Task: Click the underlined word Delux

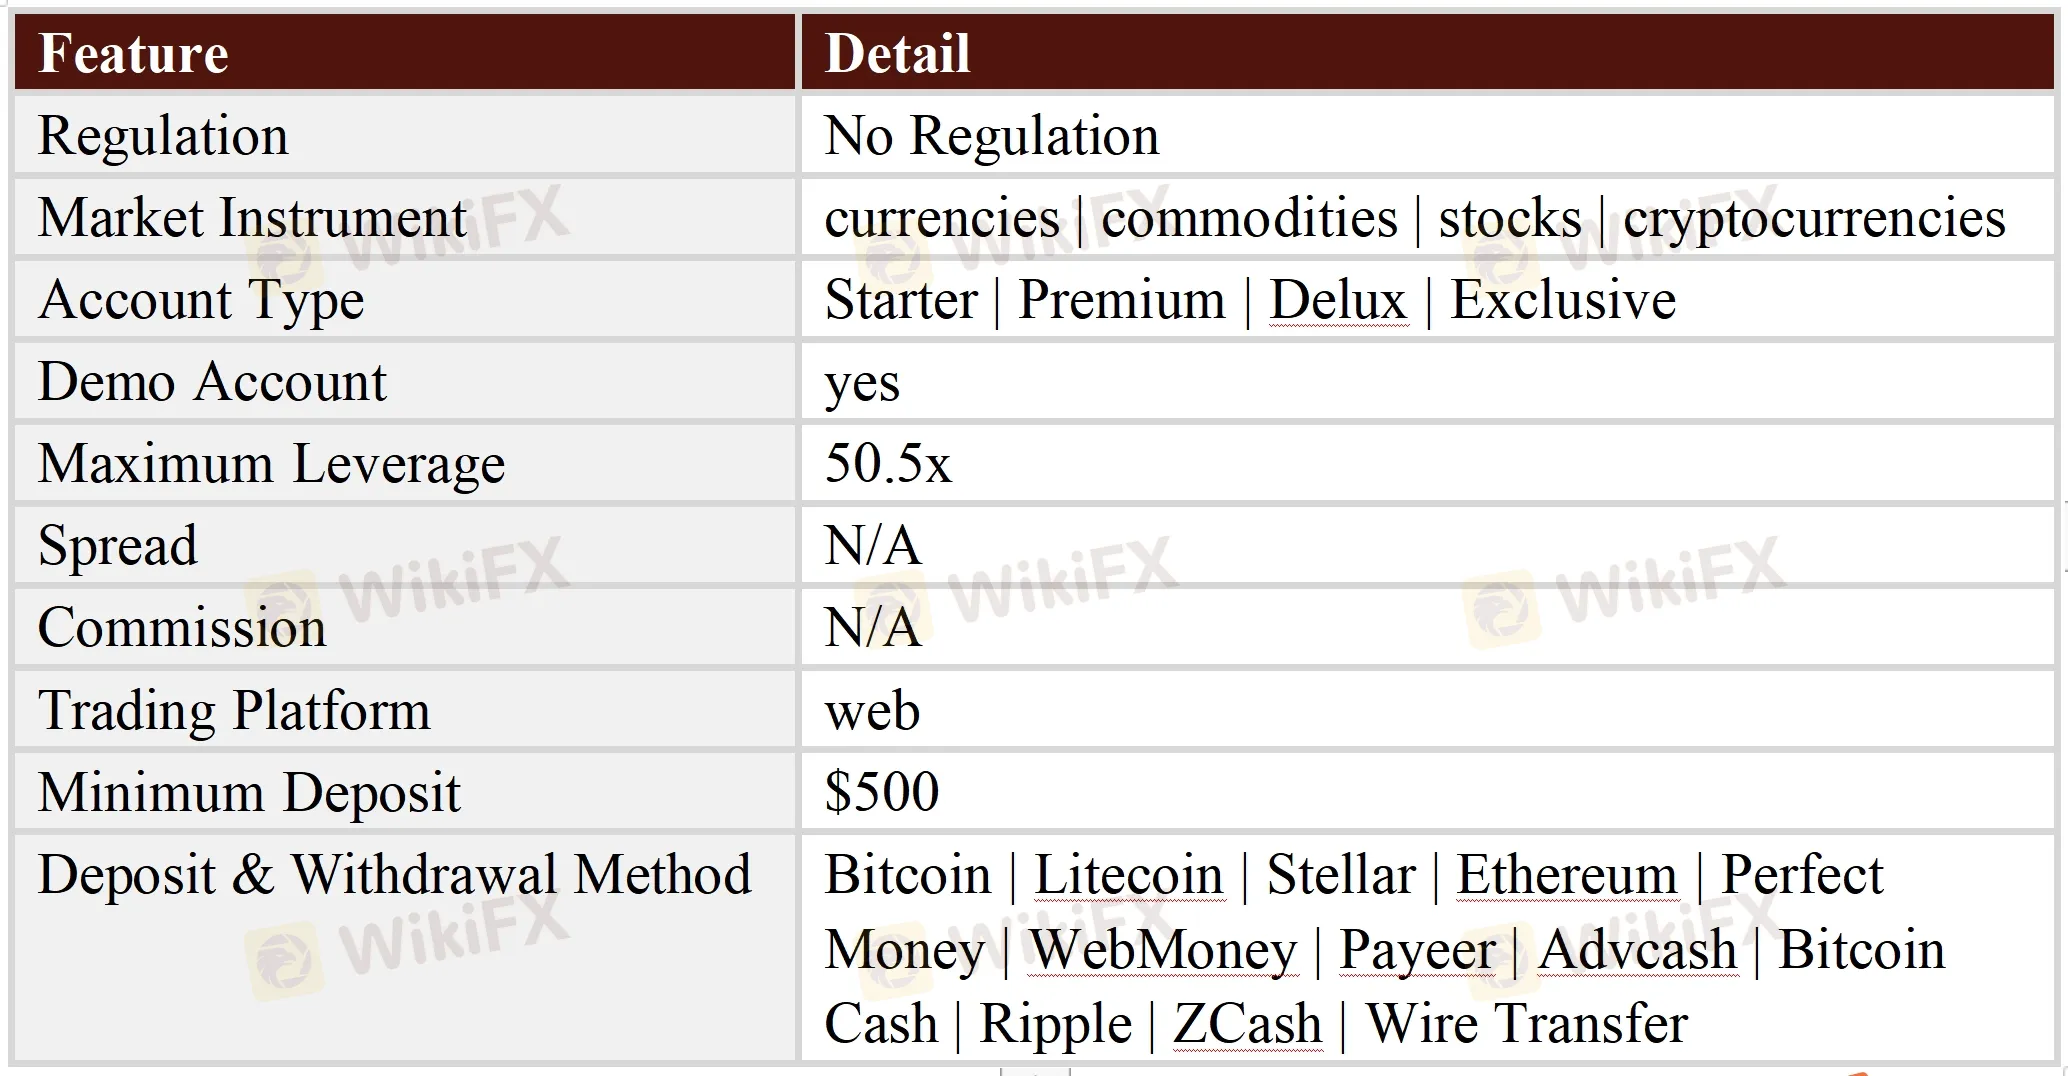Action: click(1338, 300)
